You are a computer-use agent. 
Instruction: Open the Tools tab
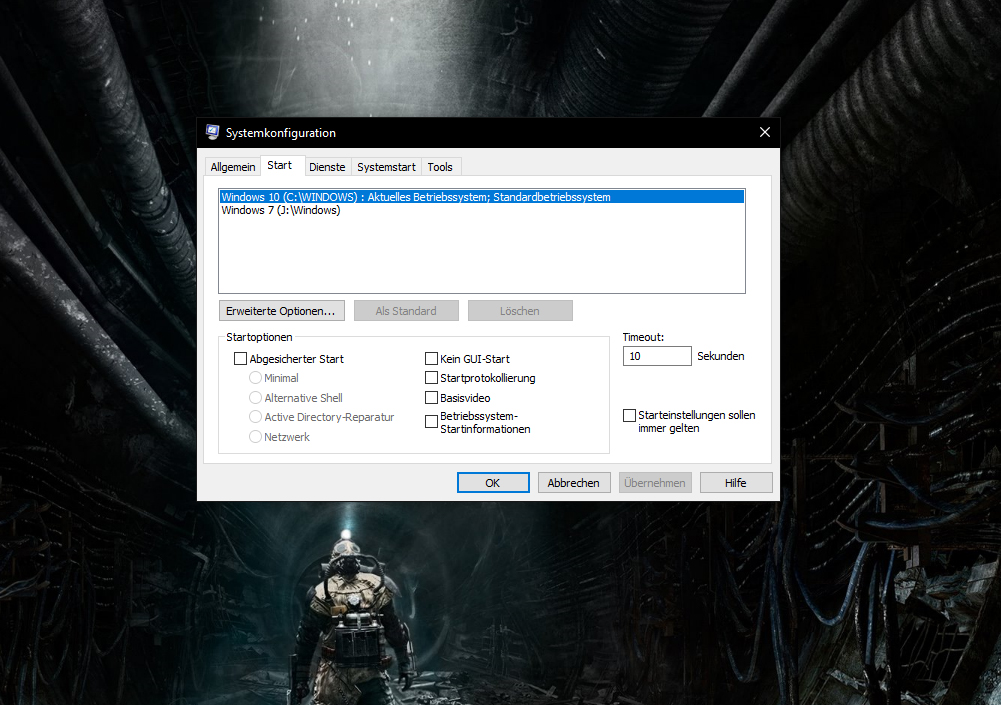tap(440, 167)
